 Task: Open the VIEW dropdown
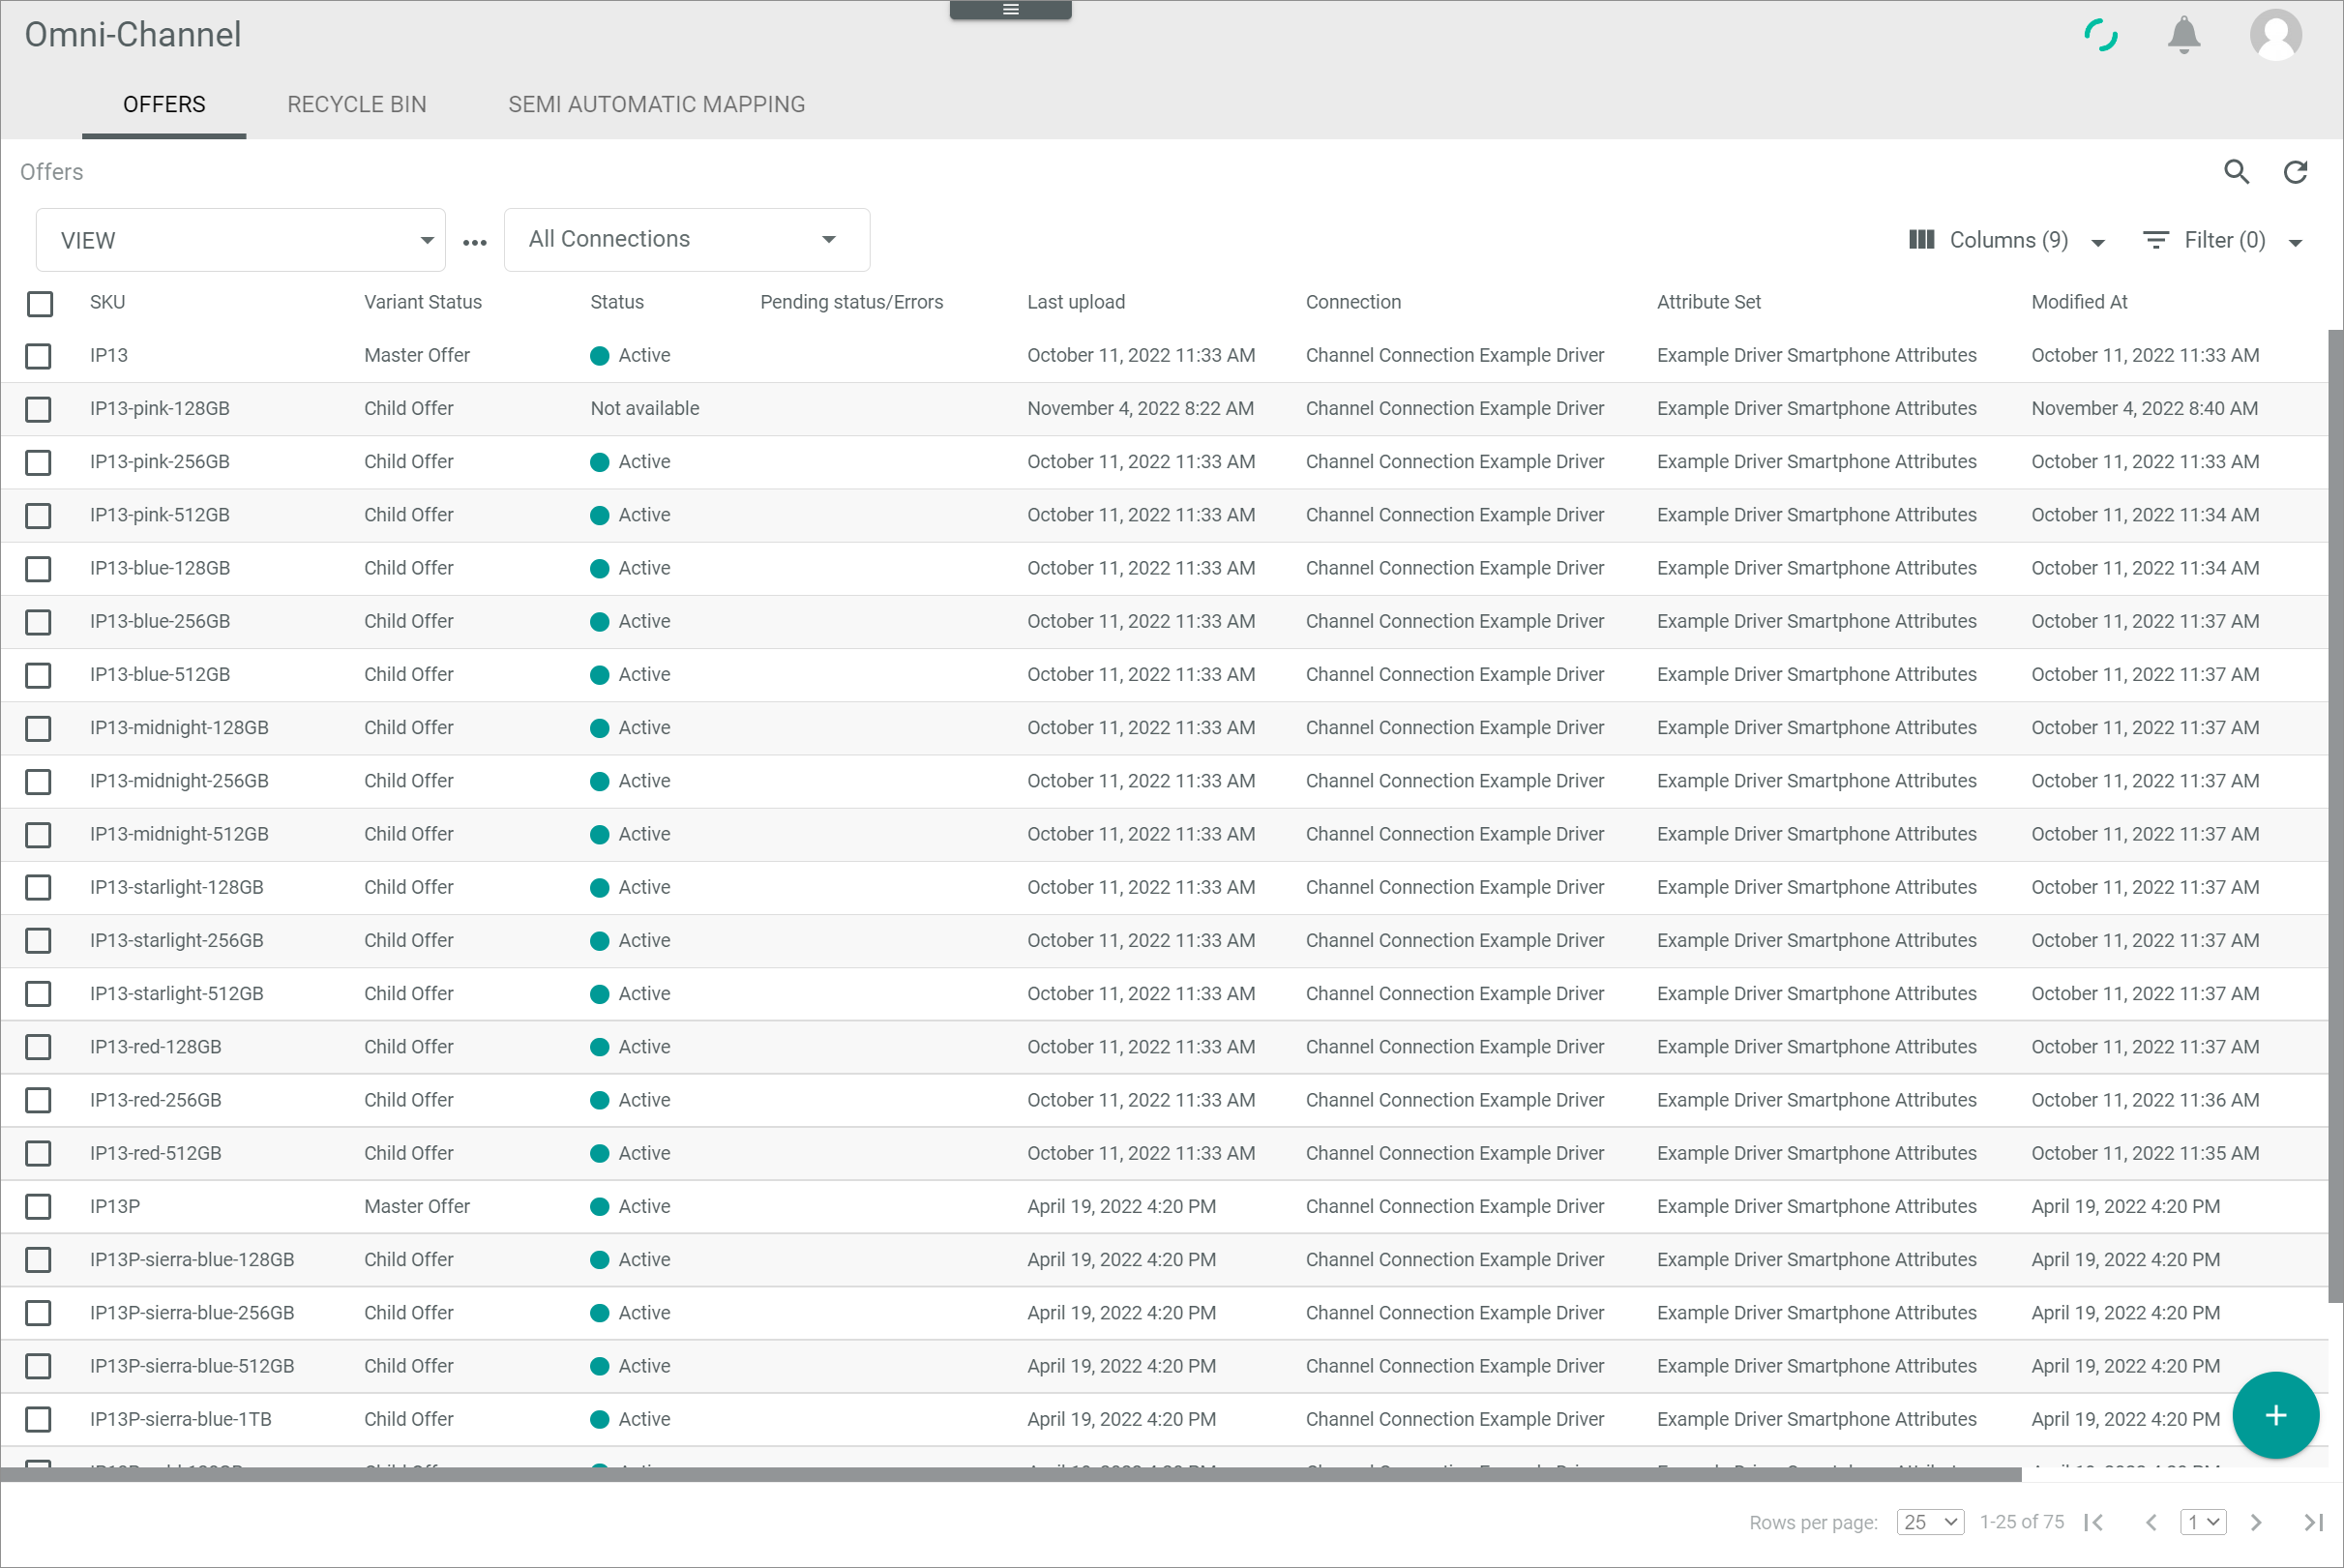[x=240, y=240]
